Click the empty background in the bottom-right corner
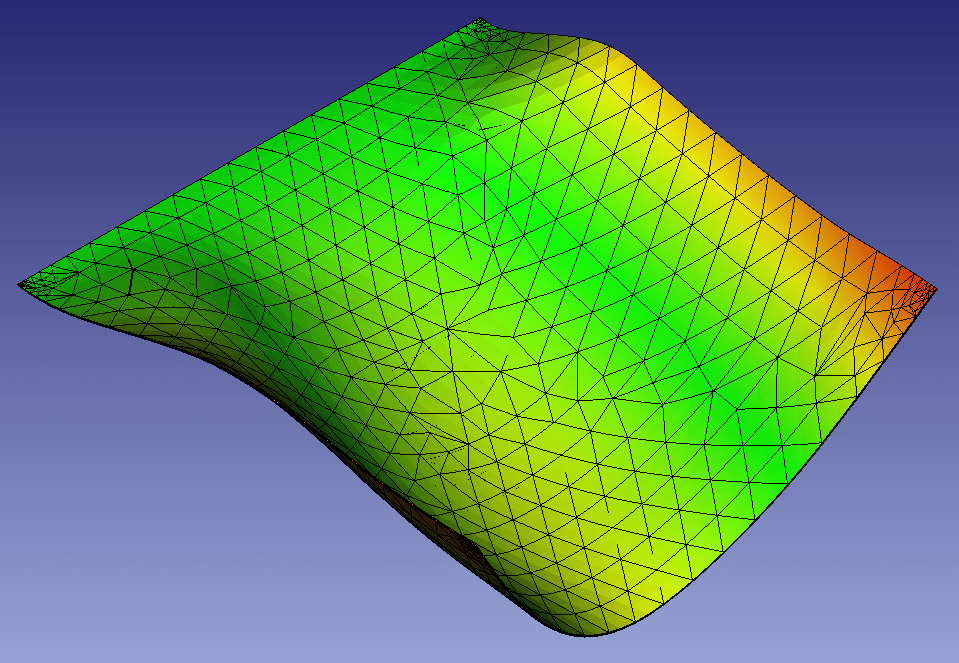959x663 pixels. [x=880, y=600]
